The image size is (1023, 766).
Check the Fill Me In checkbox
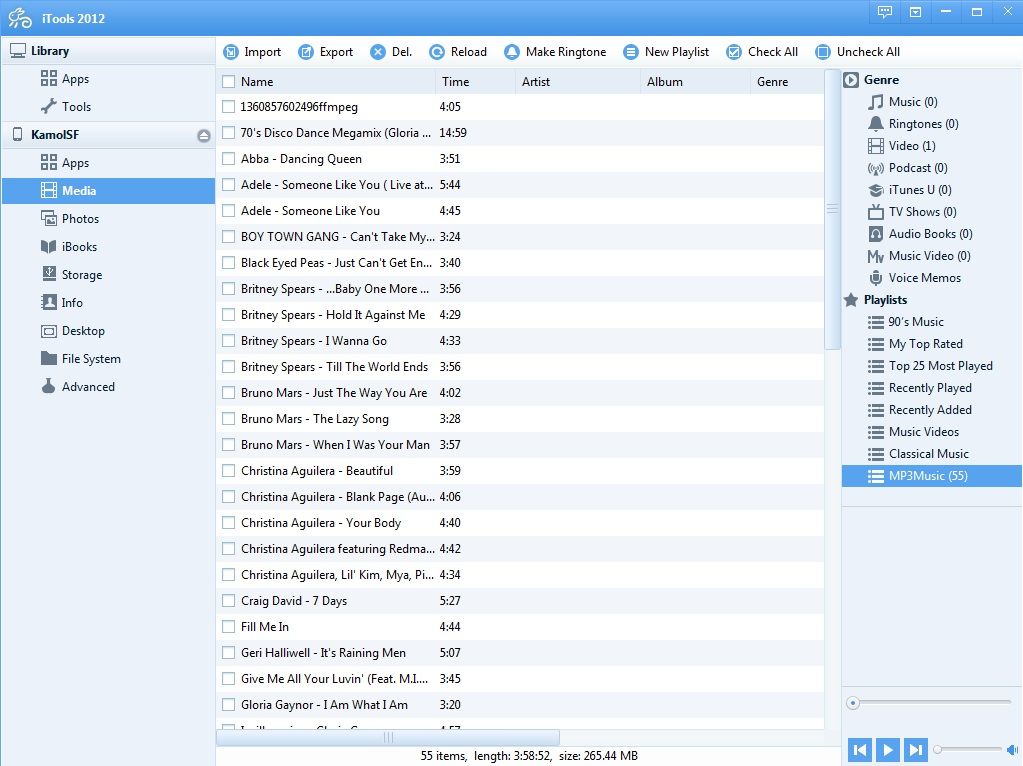click(x=228, y=627)
